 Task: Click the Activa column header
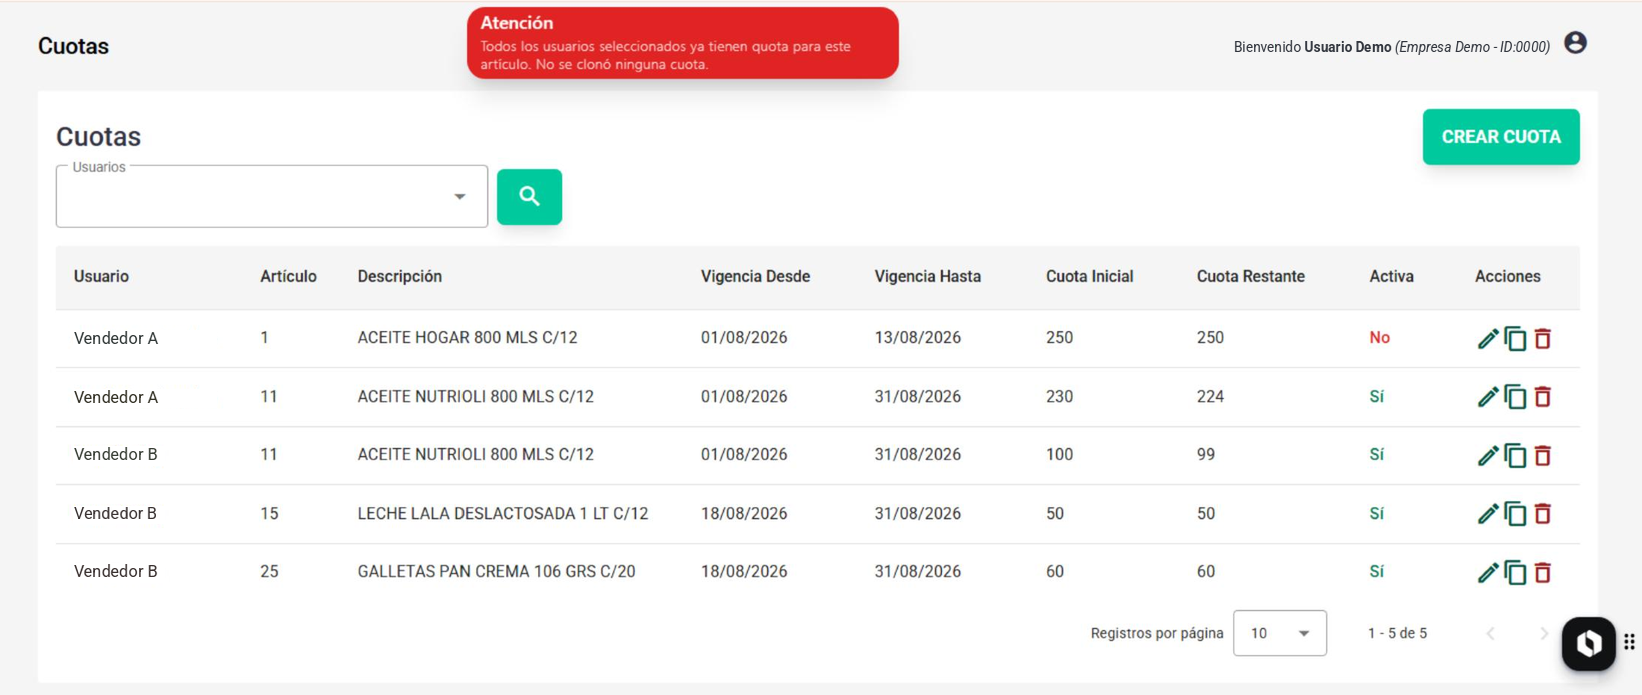coord(1391,276)
